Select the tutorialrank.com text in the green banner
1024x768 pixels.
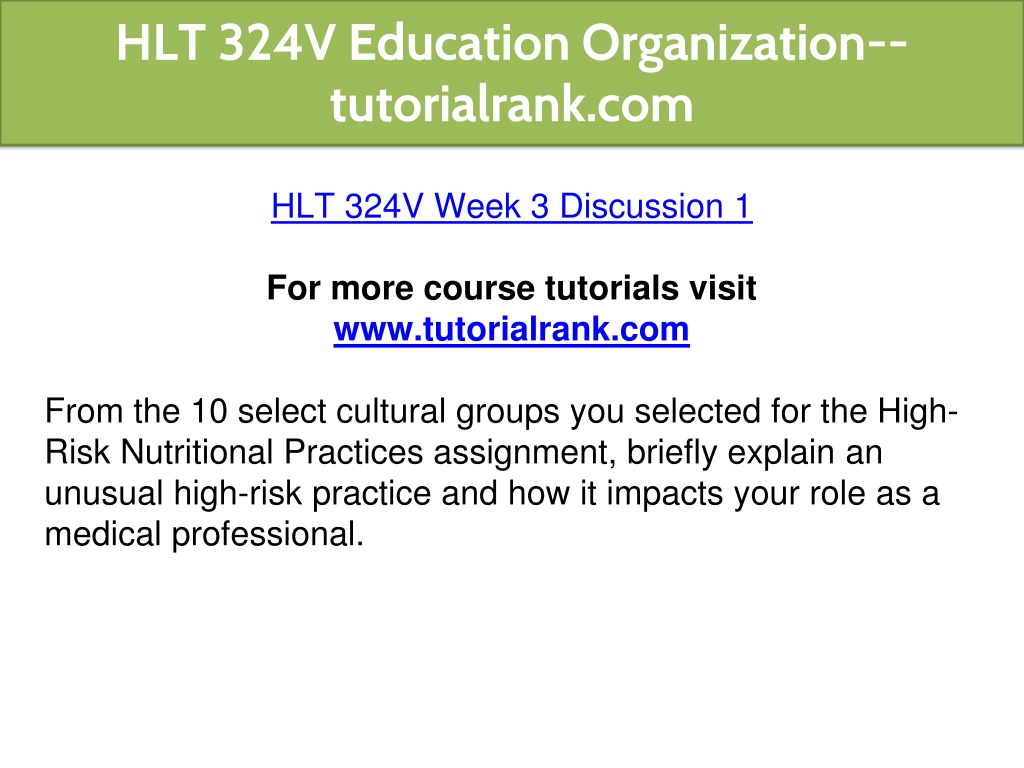(512, 104)
